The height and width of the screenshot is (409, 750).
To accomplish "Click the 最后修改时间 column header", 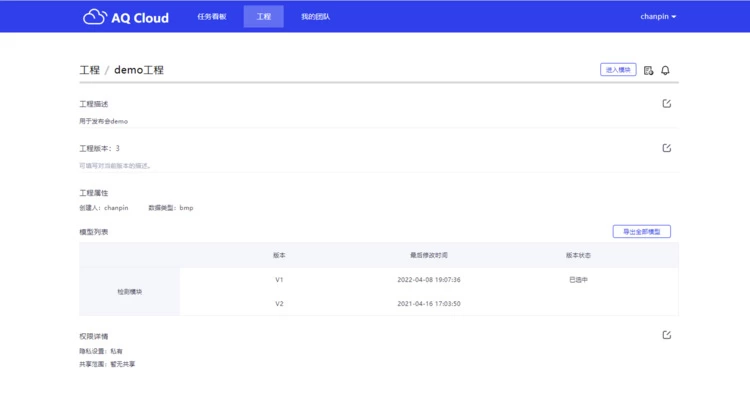I will (428, 255).
